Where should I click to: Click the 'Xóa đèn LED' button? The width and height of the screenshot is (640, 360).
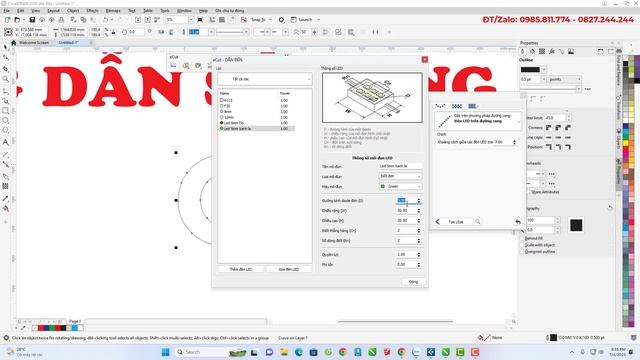tap(289, 269)
